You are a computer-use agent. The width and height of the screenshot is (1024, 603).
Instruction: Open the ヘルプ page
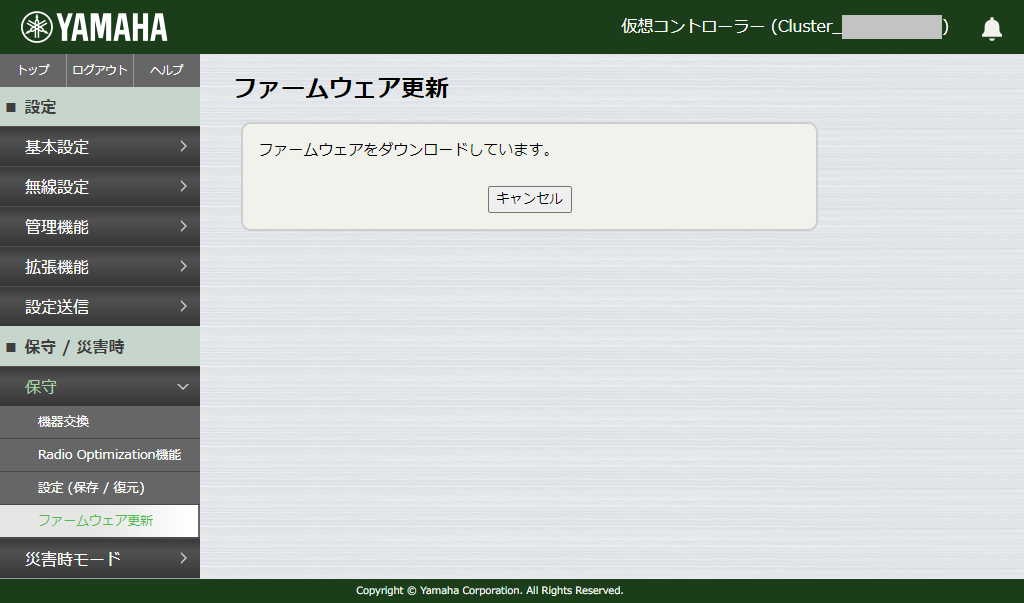click(x=166, y=70)
